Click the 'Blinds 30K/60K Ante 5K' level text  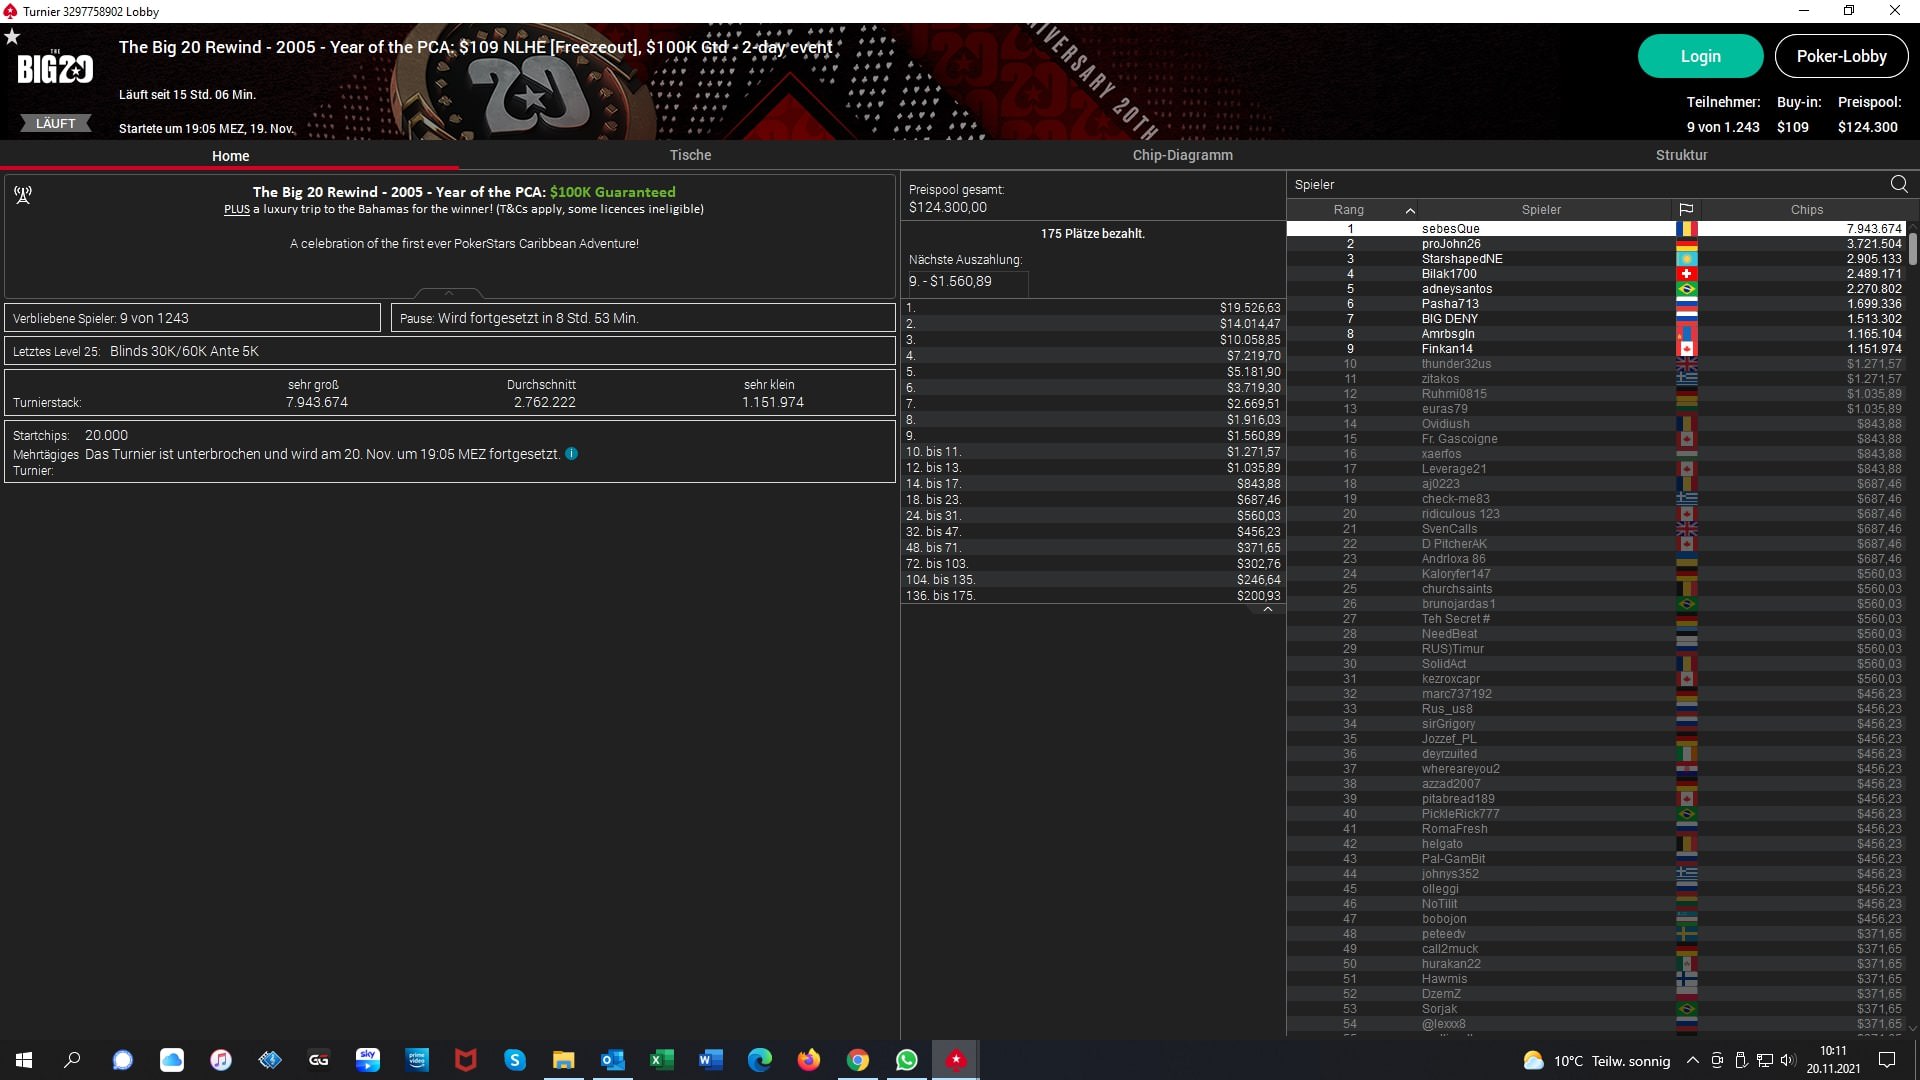pyautogui.click(x=184, y=351)
